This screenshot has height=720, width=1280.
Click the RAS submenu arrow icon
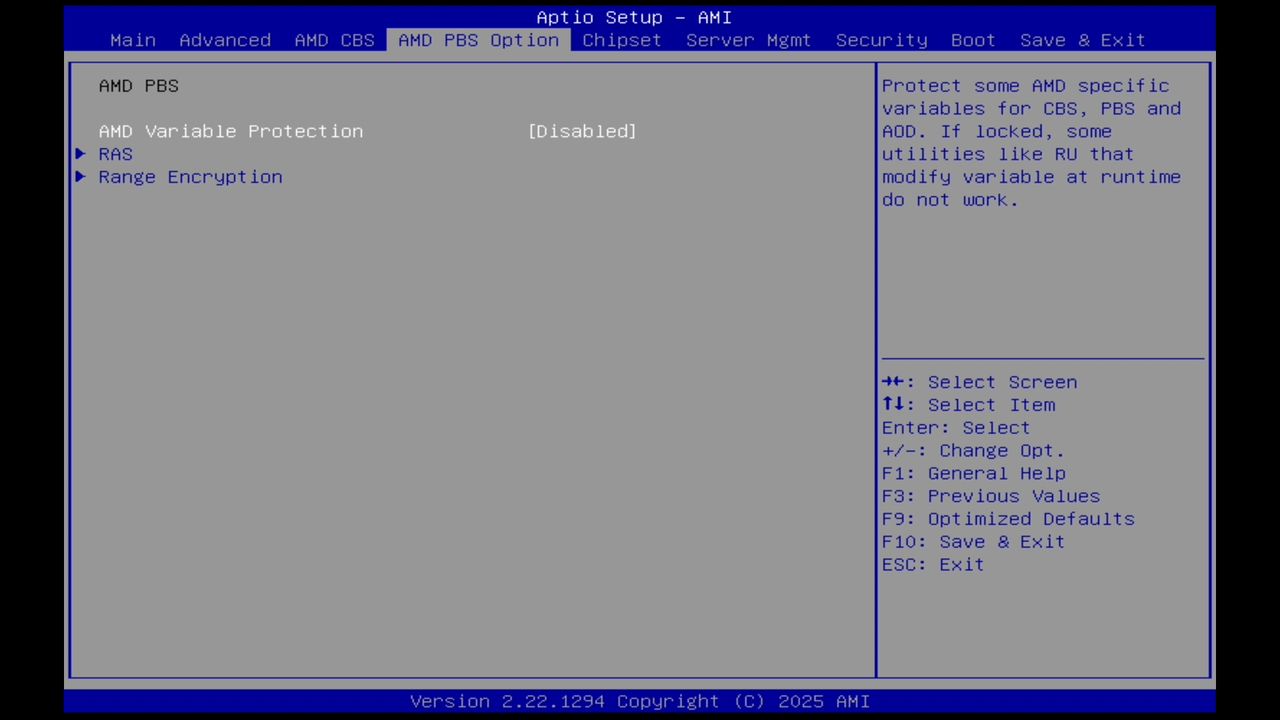coord(80,154)
